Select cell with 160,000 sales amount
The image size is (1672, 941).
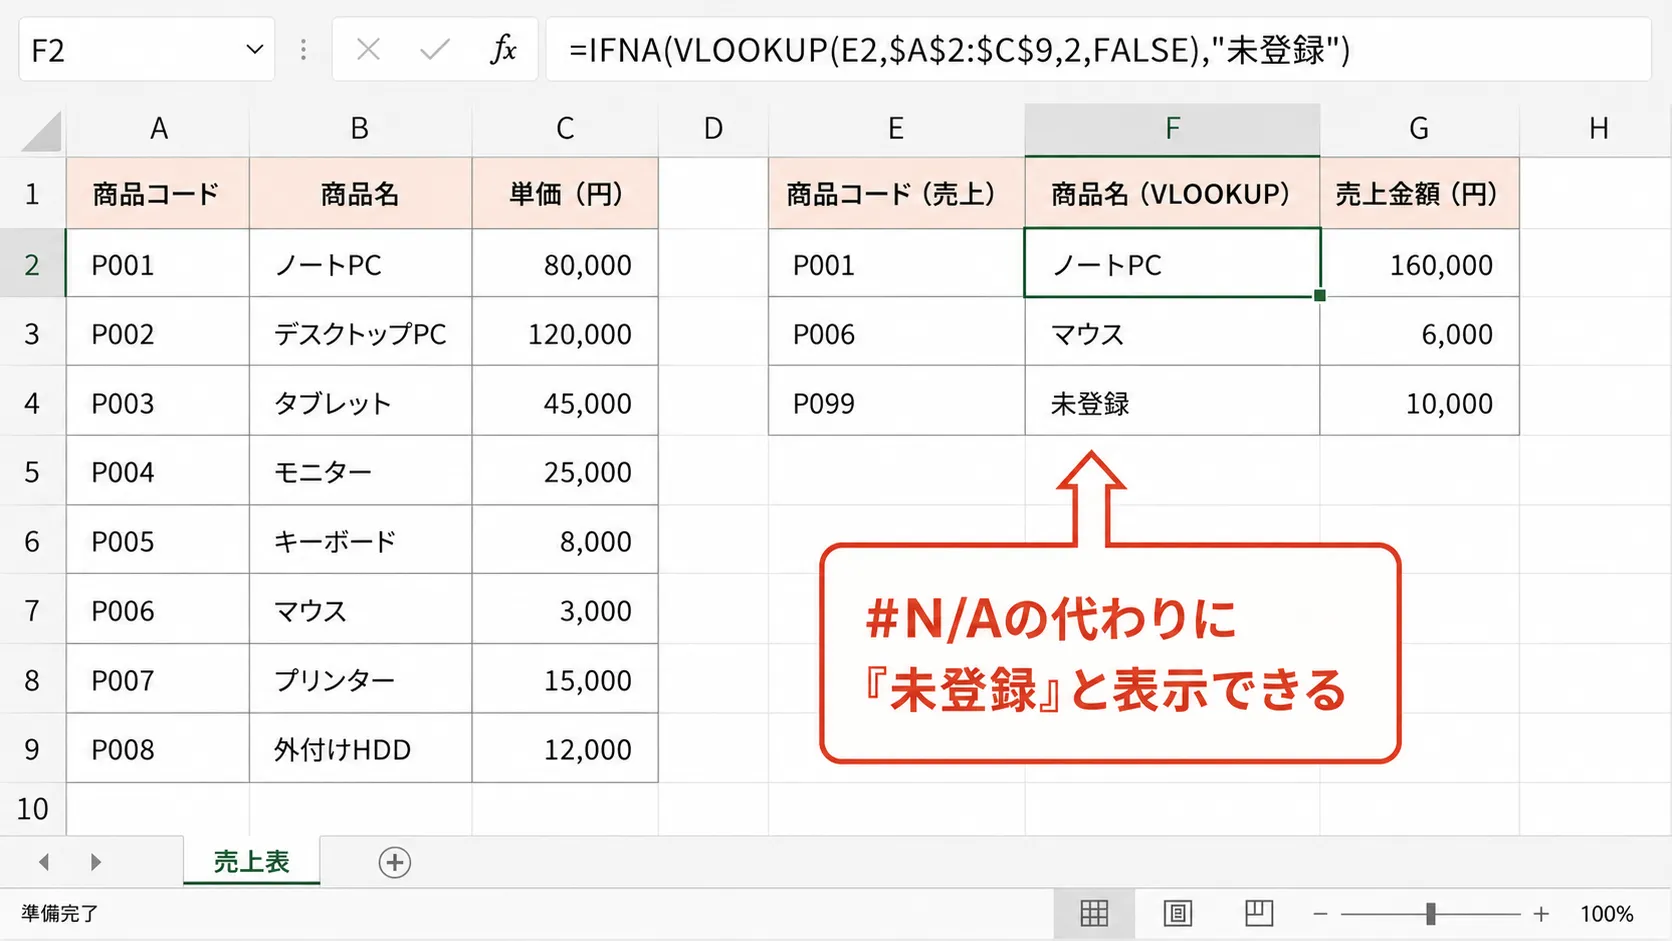[1419, 264]
